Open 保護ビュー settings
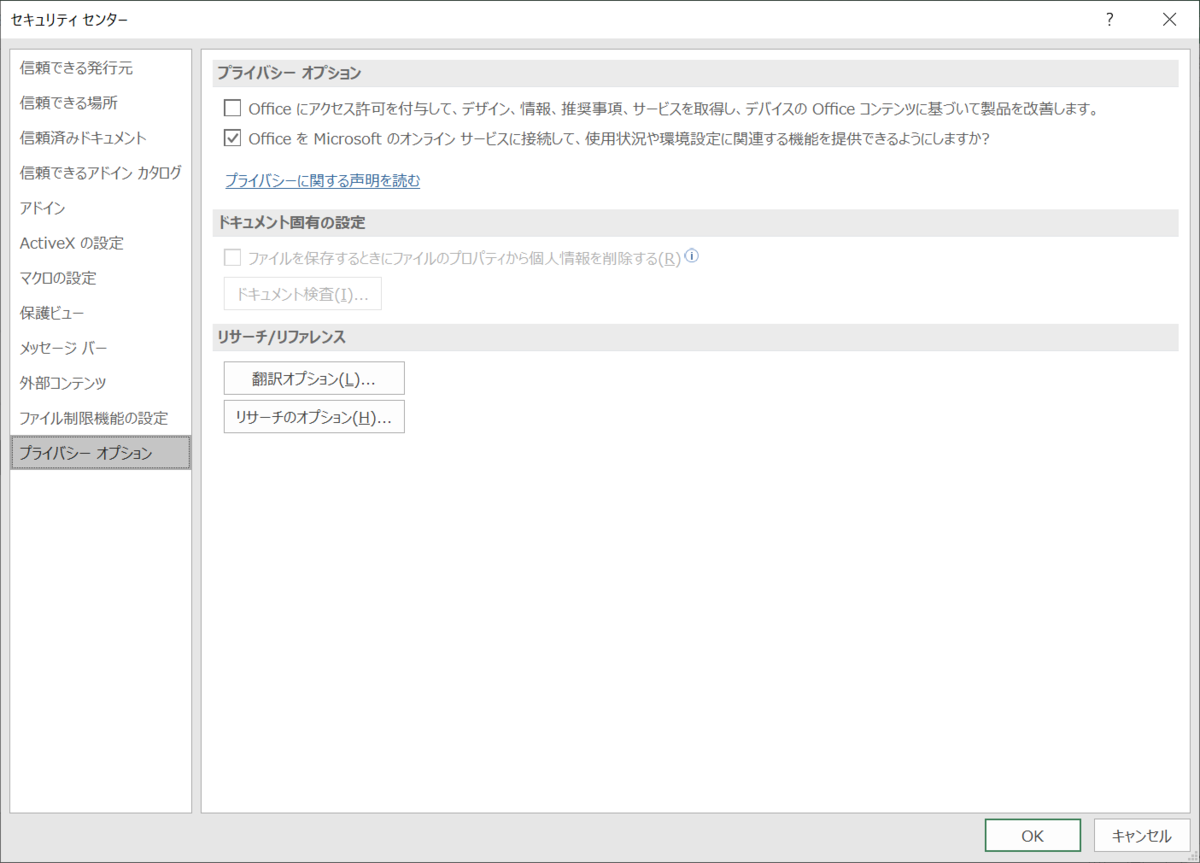The image size is (1200, 863). click(x=100, y=313)
